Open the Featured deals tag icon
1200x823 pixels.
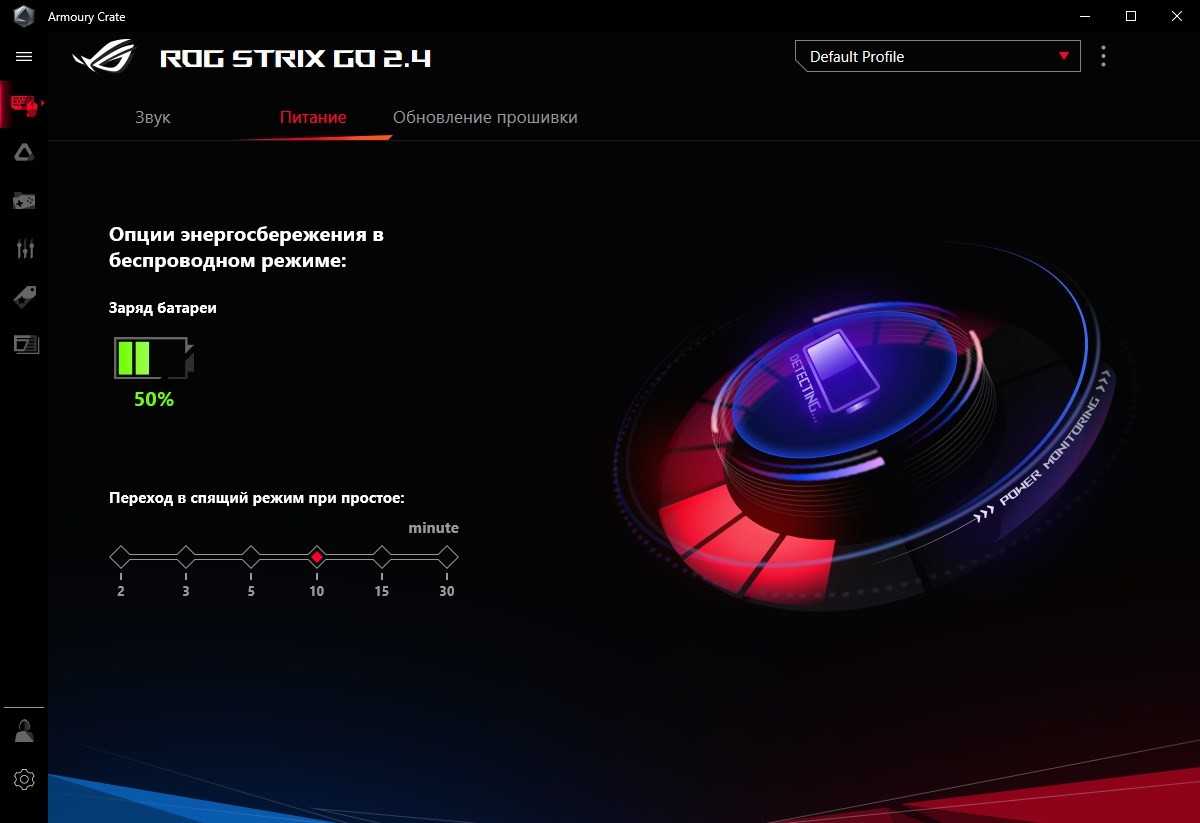(x=24, y=296)
